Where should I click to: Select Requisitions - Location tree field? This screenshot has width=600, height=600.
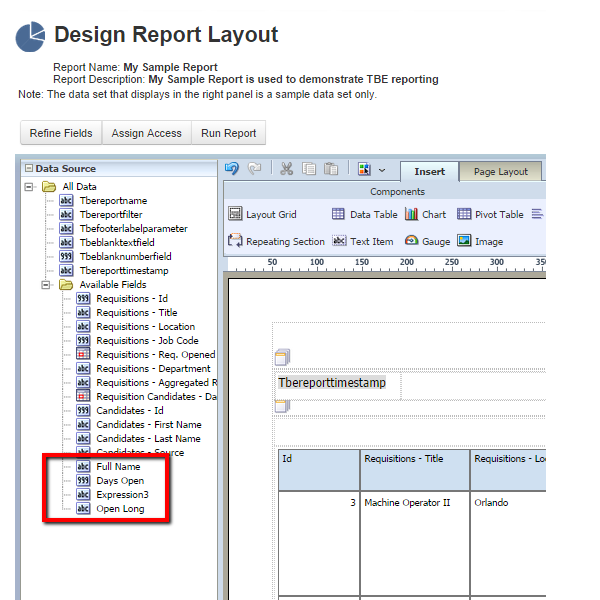pyautogui.click(x=135, y=326)
